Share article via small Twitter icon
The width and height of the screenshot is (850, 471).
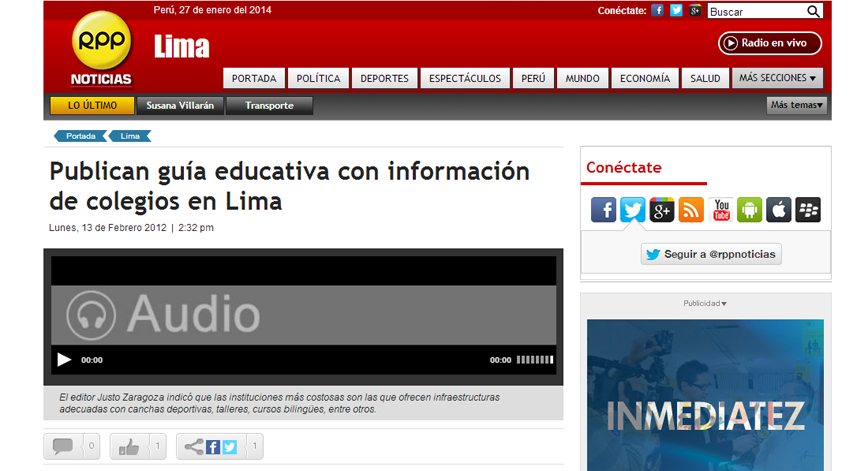[x=230, y=447]
